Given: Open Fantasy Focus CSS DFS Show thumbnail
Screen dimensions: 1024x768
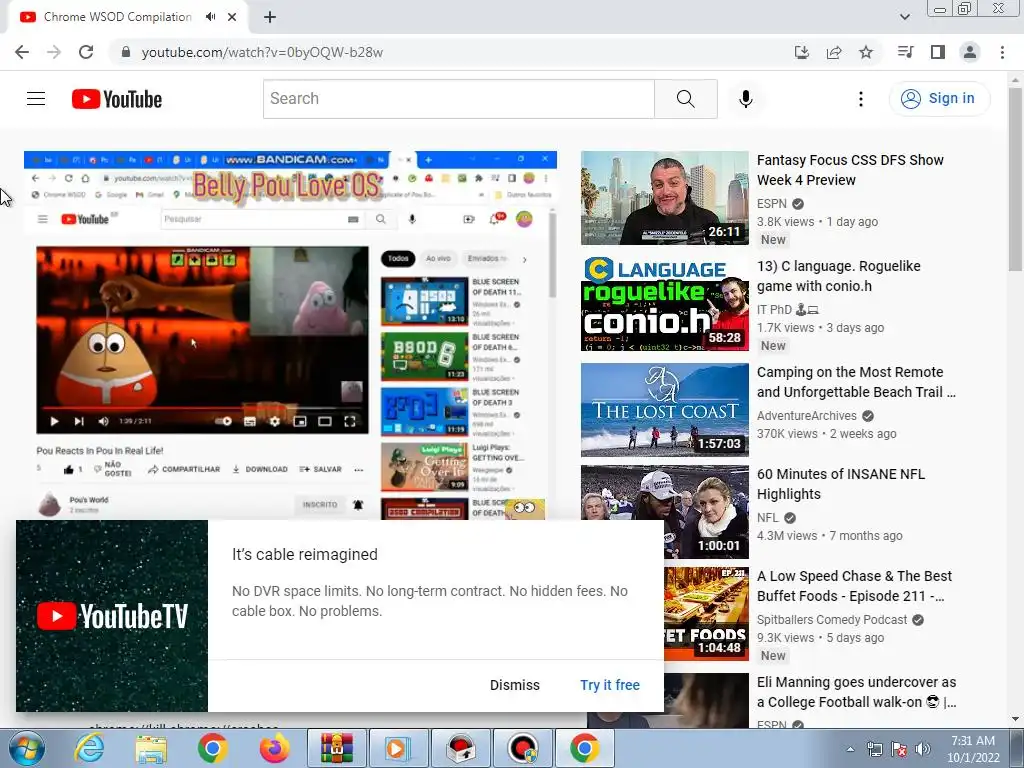Looking at the screenshot, I should 665,198.
